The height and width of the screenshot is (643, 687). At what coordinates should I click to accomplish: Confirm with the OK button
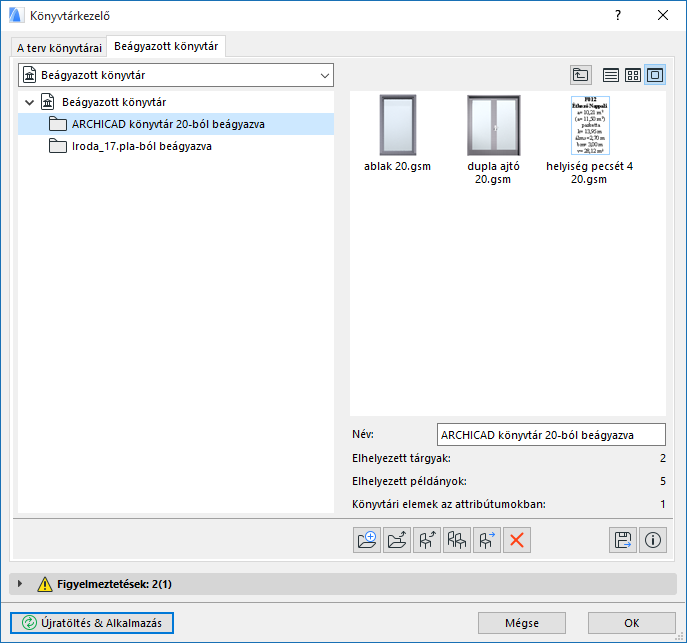click(631, 623)
